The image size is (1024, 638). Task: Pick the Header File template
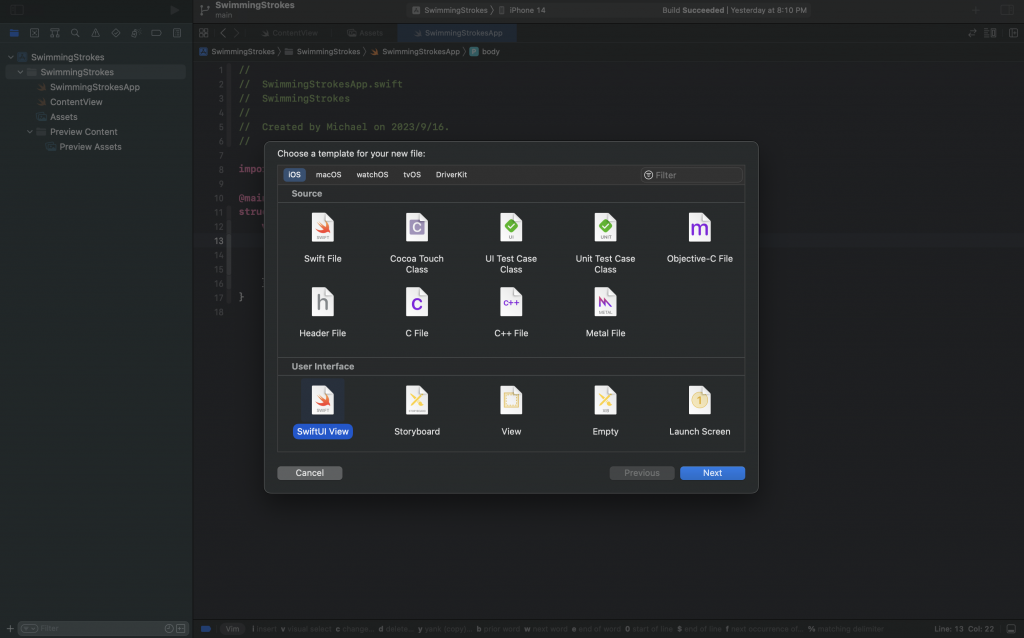323,313
